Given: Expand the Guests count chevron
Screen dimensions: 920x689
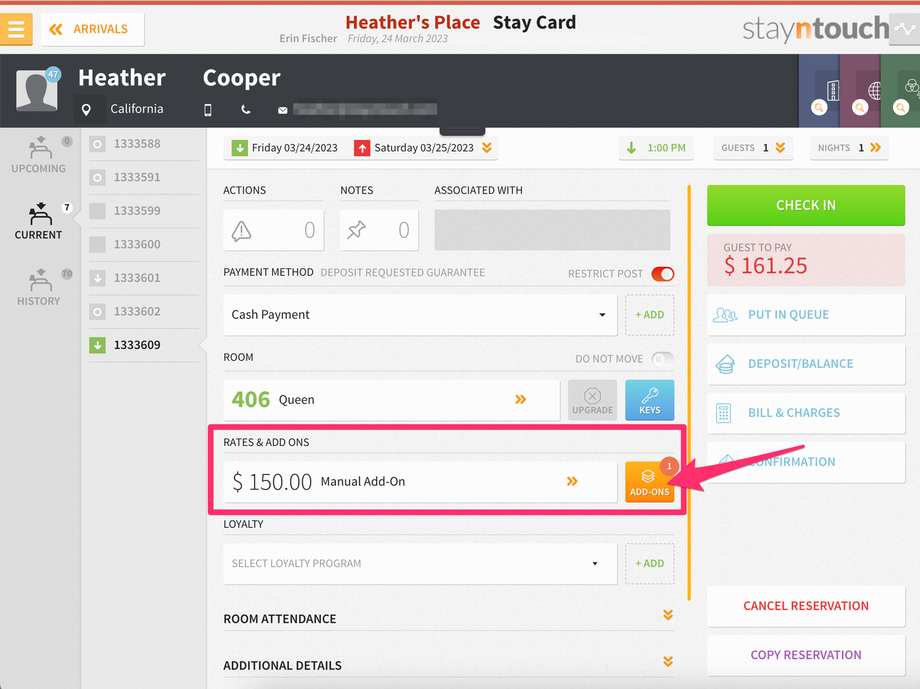Looking at the screenshot, I should pos(780,147).
